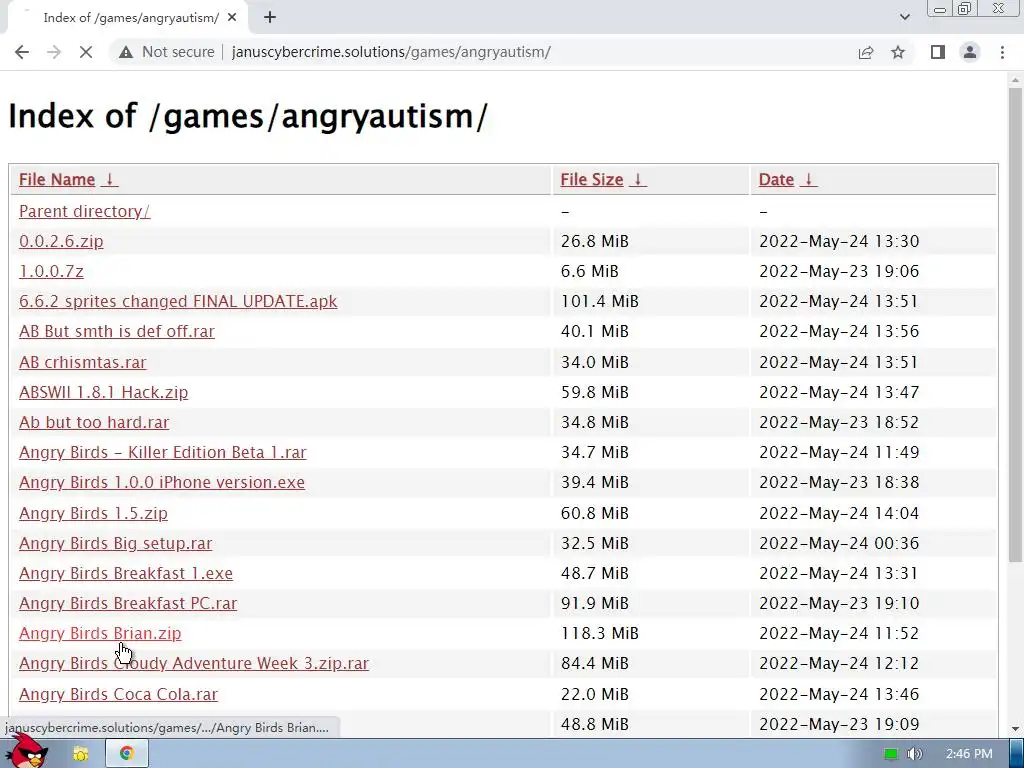Screen dimensions: 1024x768
Task: Click the File Name descending arrow
Action: click(x=110, y=180)
